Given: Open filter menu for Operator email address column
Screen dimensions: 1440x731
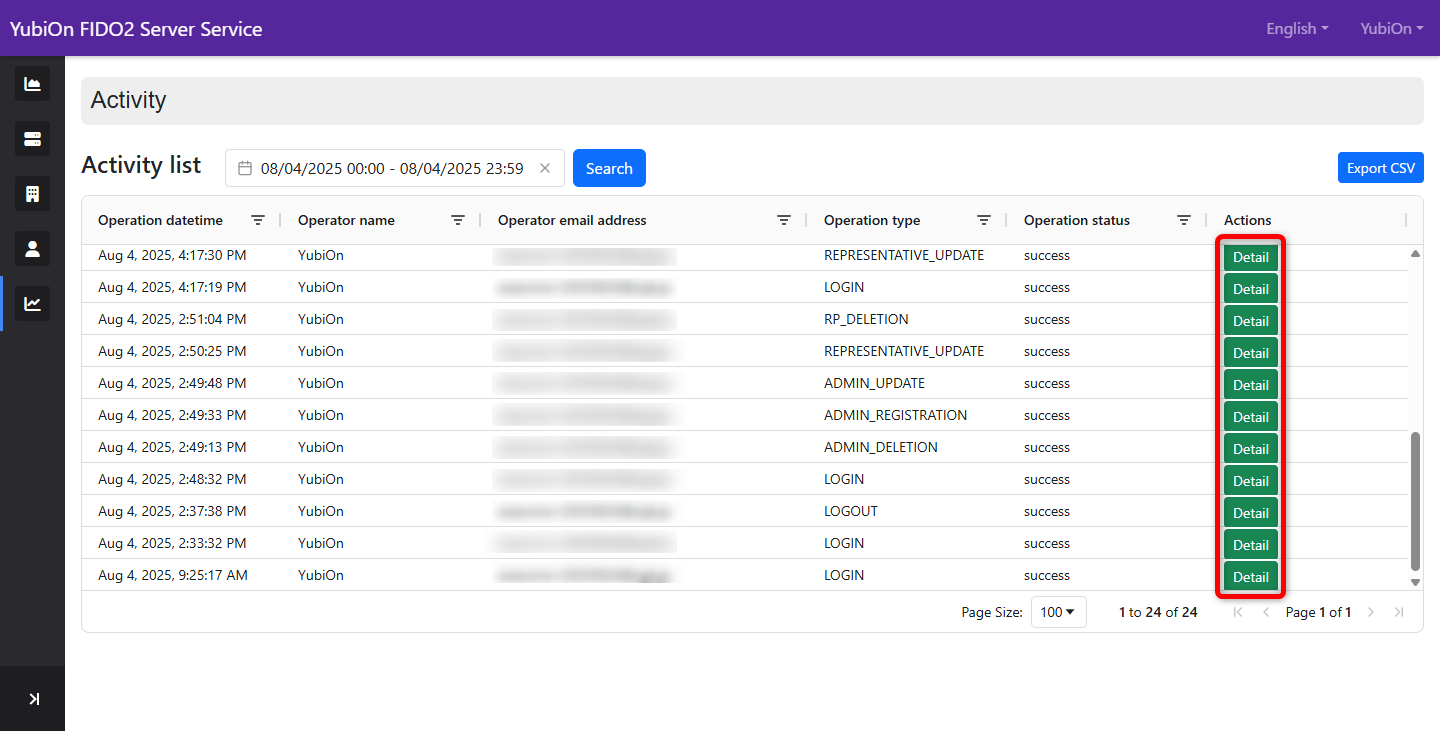Looking at the screenshot, I should click(784, 220).
